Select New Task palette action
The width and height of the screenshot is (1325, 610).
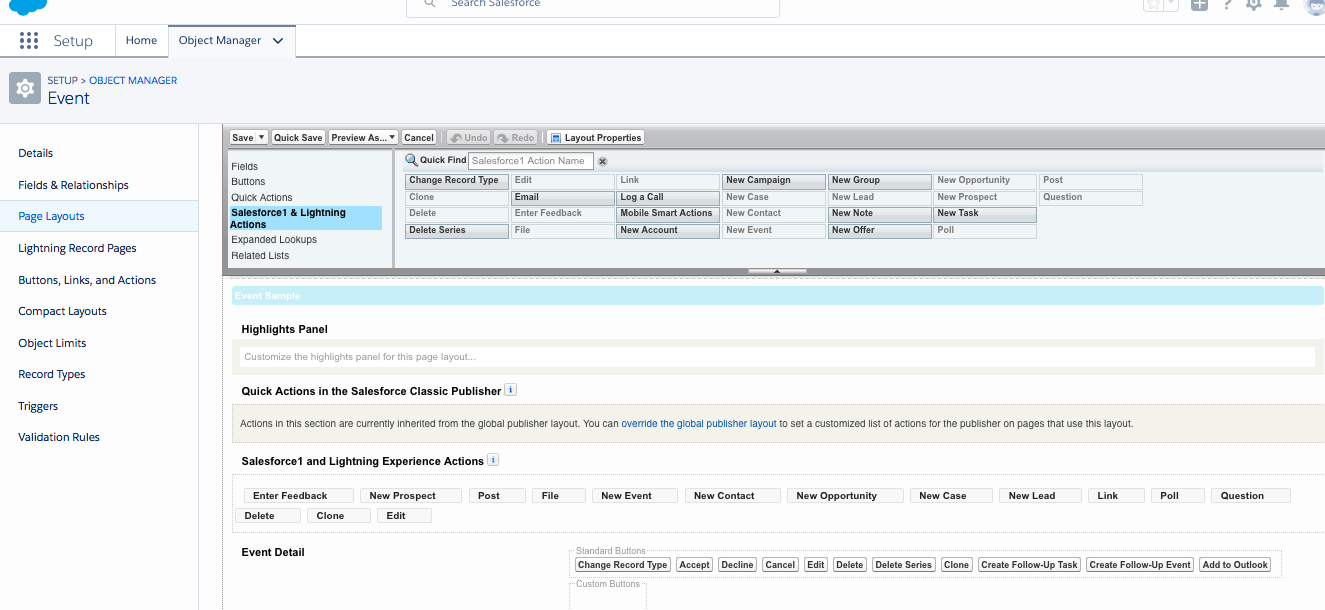point(985,213)
